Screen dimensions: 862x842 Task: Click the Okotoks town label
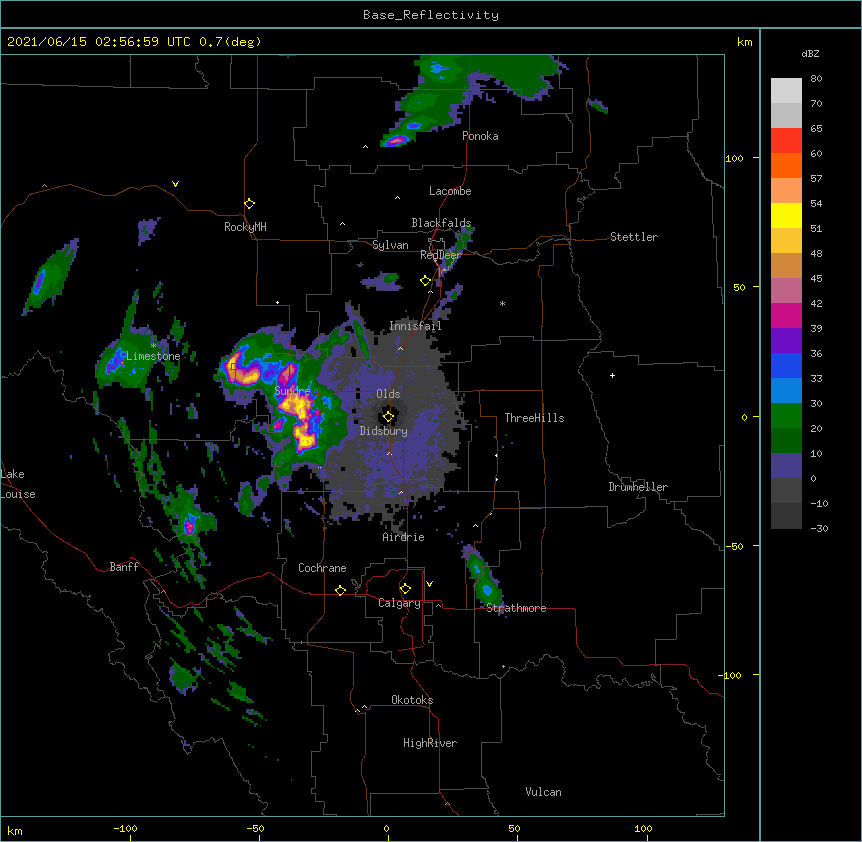[412, 700]
